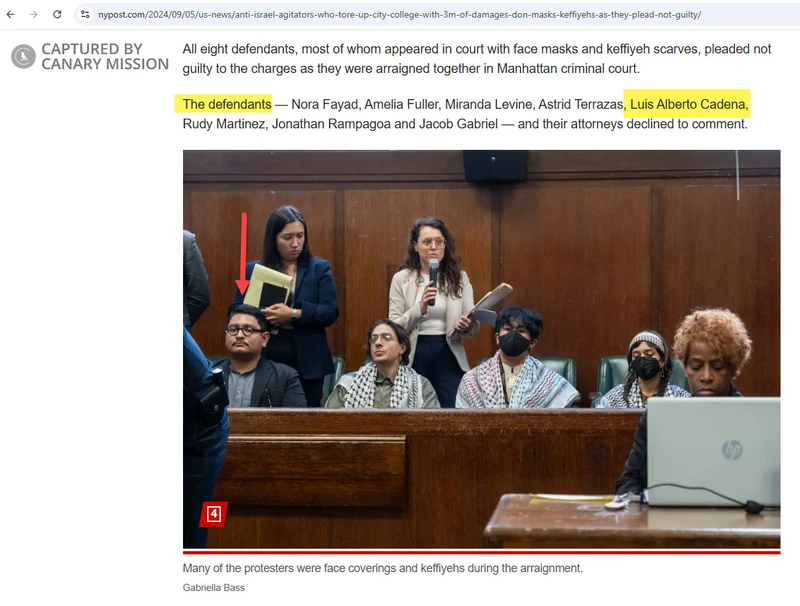This screenshot has width=800, height=606.
Task: Click the browser forward arrow
Action: click(x=34, y=14)
